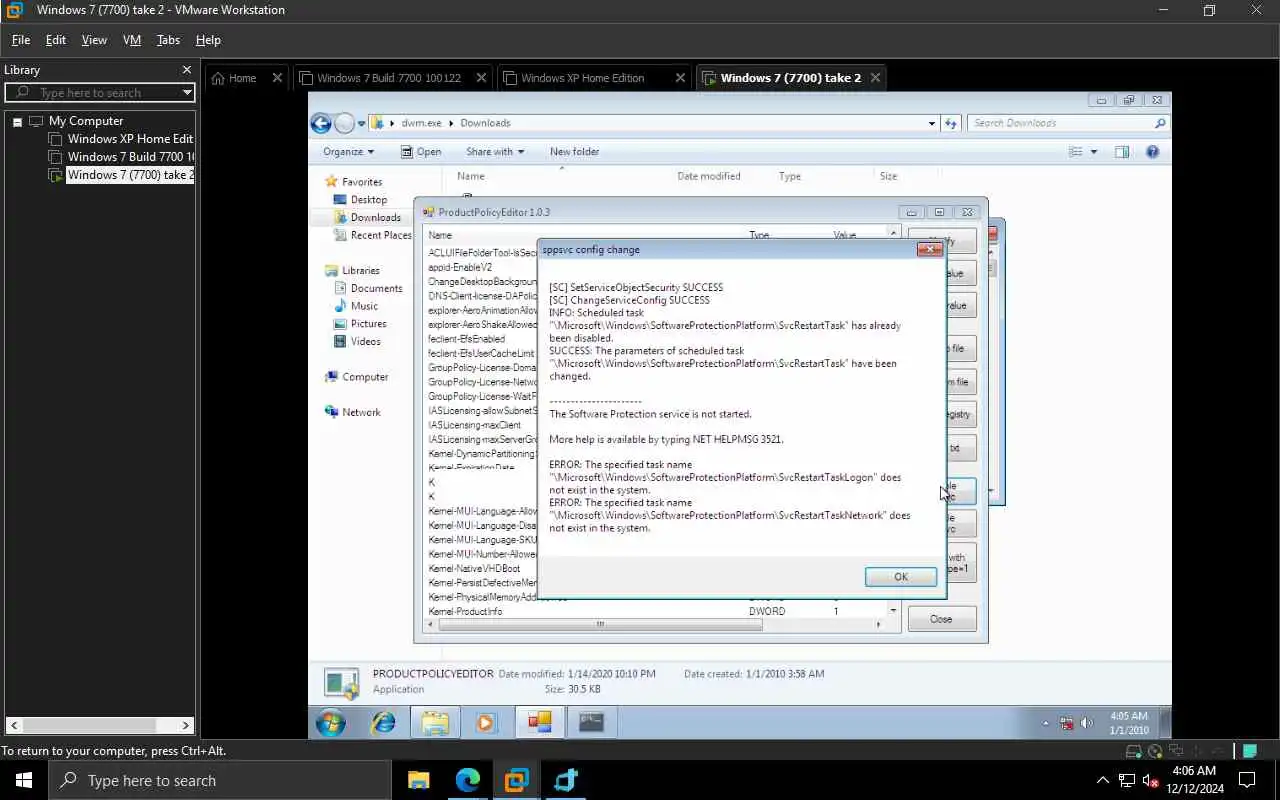Open the view options dropdown arrow
This screenshot has height=800, width=1280.
click(x=1093, y=152)
